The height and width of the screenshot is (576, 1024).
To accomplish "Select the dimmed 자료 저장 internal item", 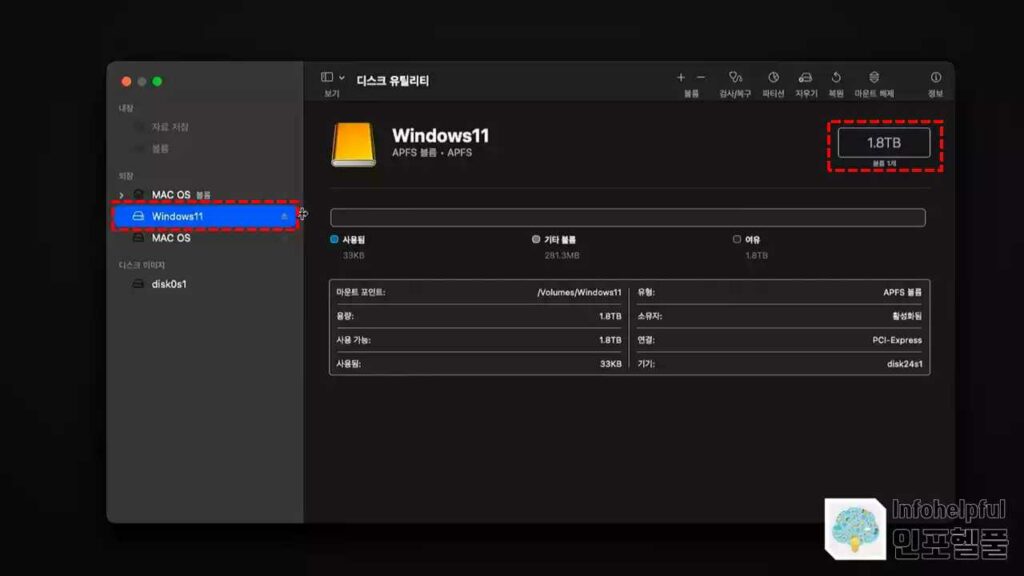I will (169, 127).
